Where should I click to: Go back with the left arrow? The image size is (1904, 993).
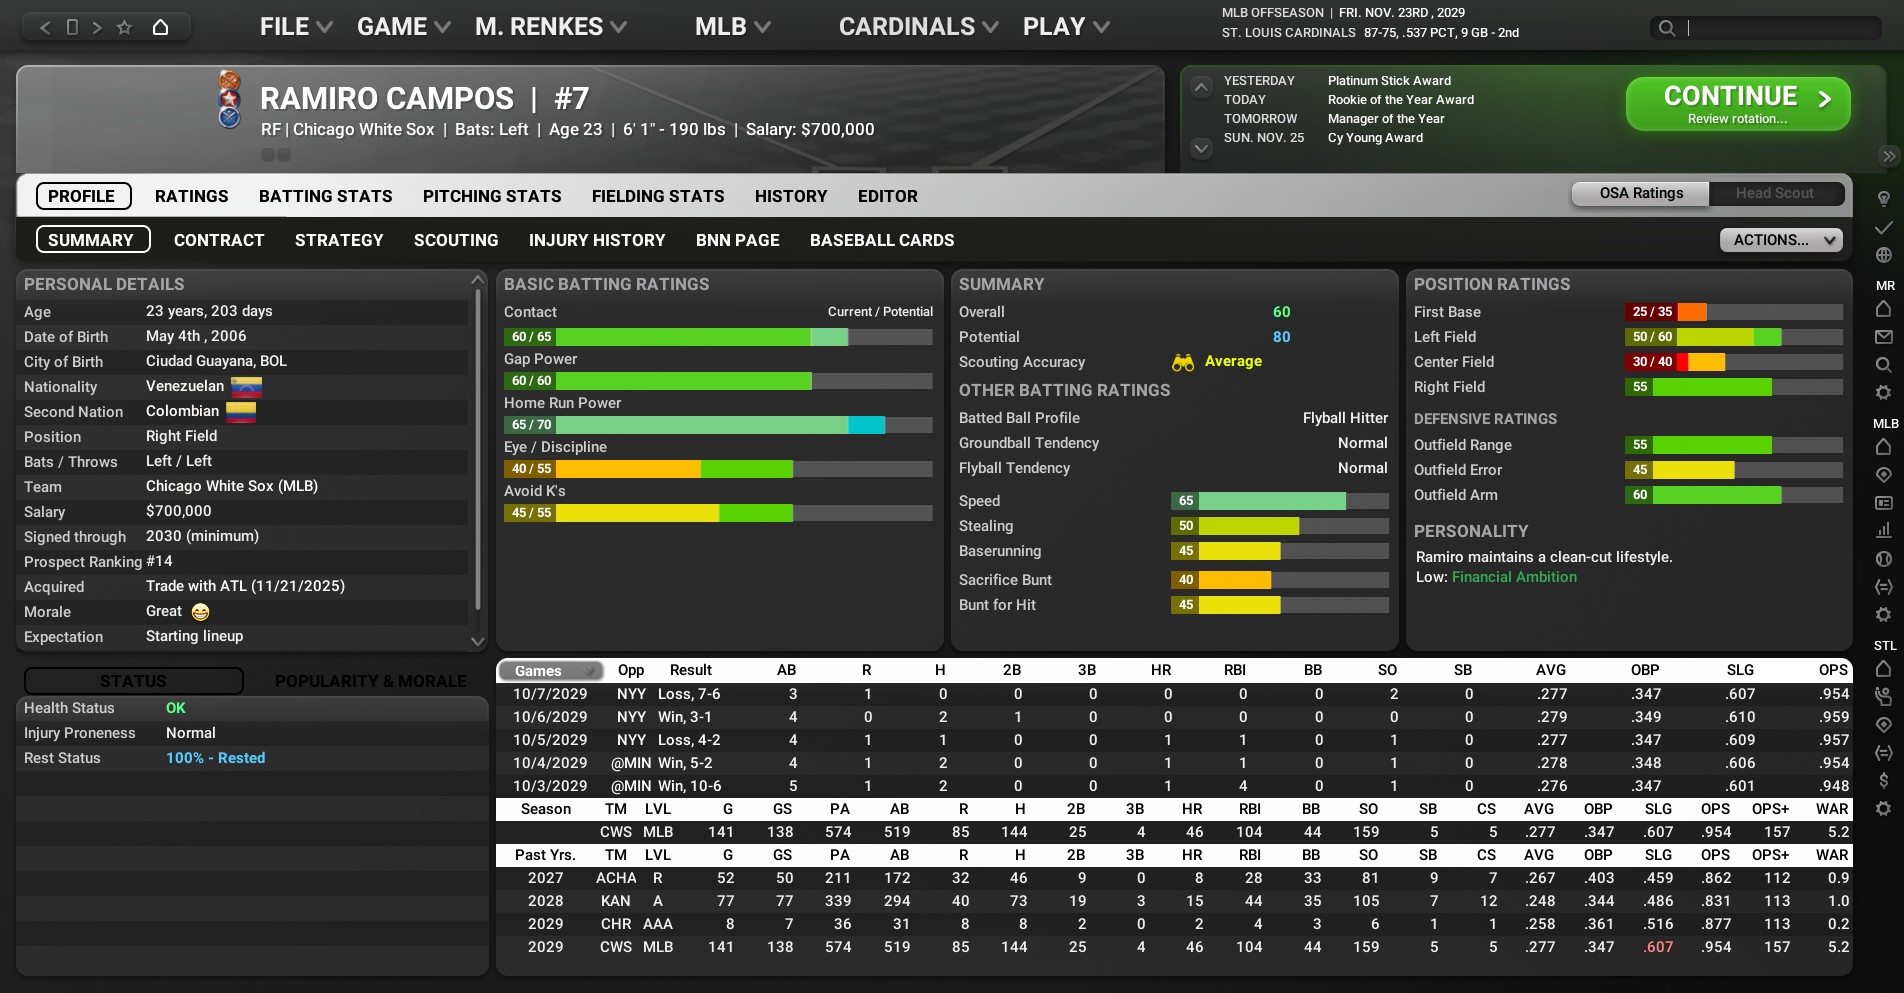(45, 27)
